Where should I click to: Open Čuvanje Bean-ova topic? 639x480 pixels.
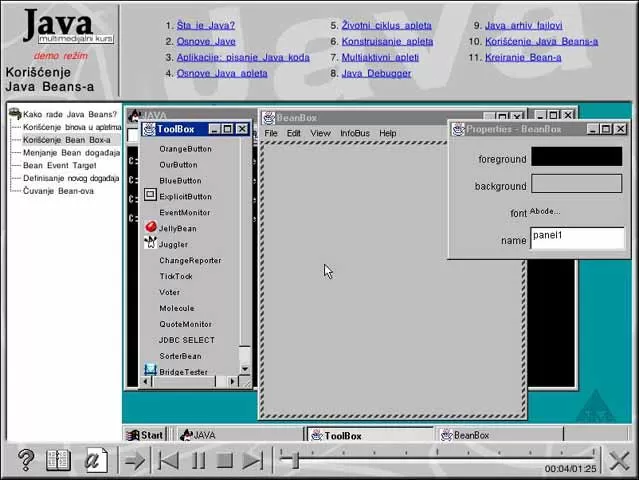pyautogui.click(x=58, y=191)
